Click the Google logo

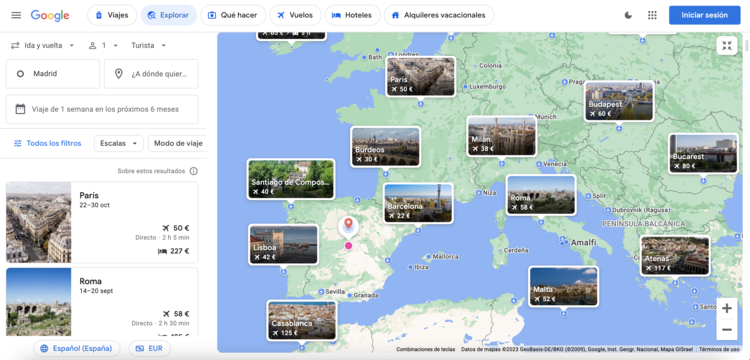point(50,15)
